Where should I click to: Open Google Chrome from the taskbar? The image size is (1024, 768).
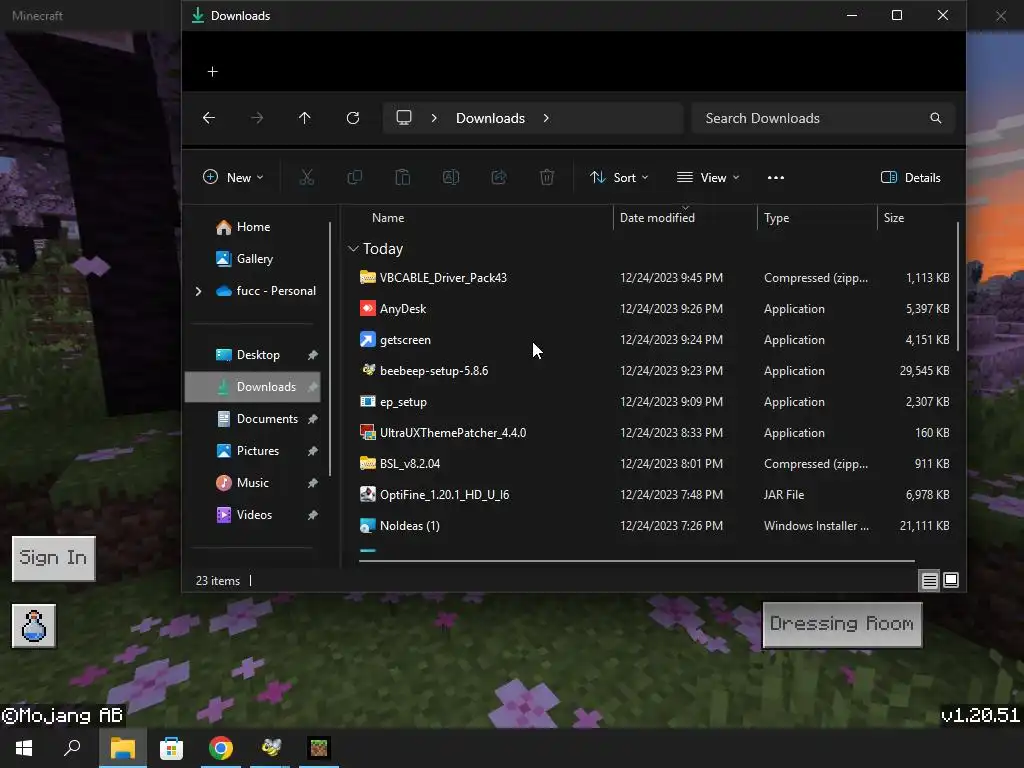[x=221, y=748]
